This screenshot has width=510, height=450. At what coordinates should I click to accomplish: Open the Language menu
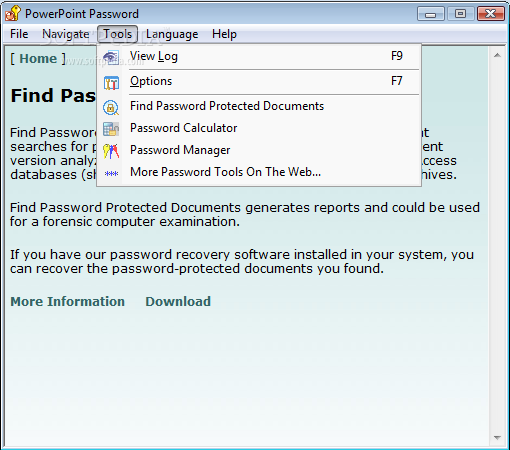(172, 34)
